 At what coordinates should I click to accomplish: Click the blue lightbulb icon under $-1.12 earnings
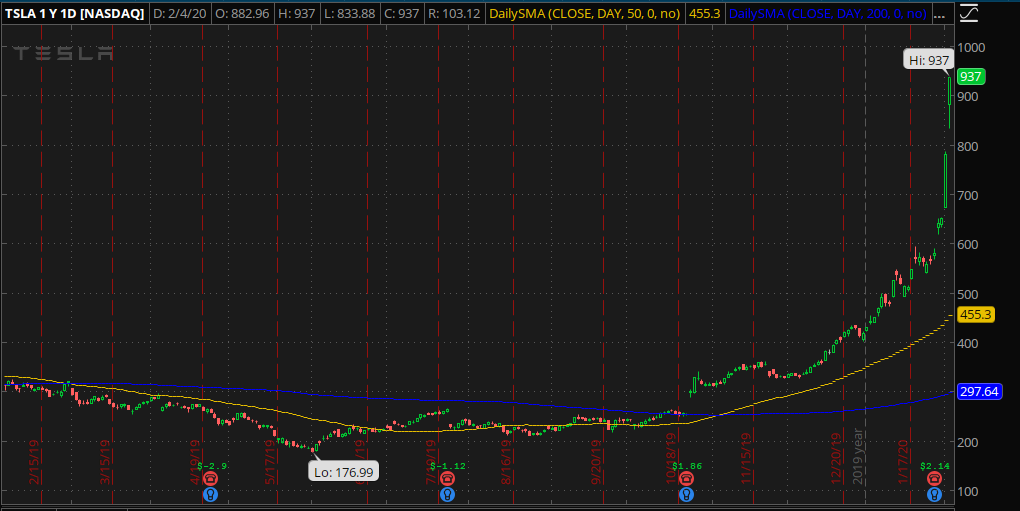point(447,495)
